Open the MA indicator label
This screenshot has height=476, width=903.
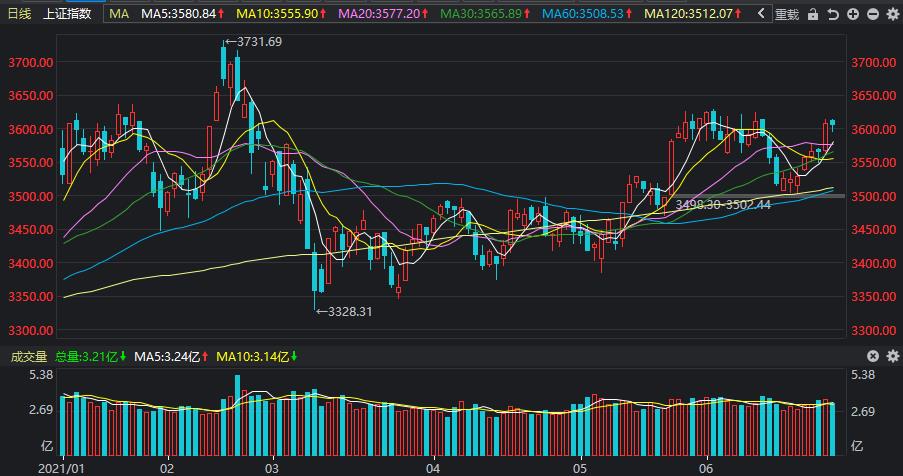119,14
